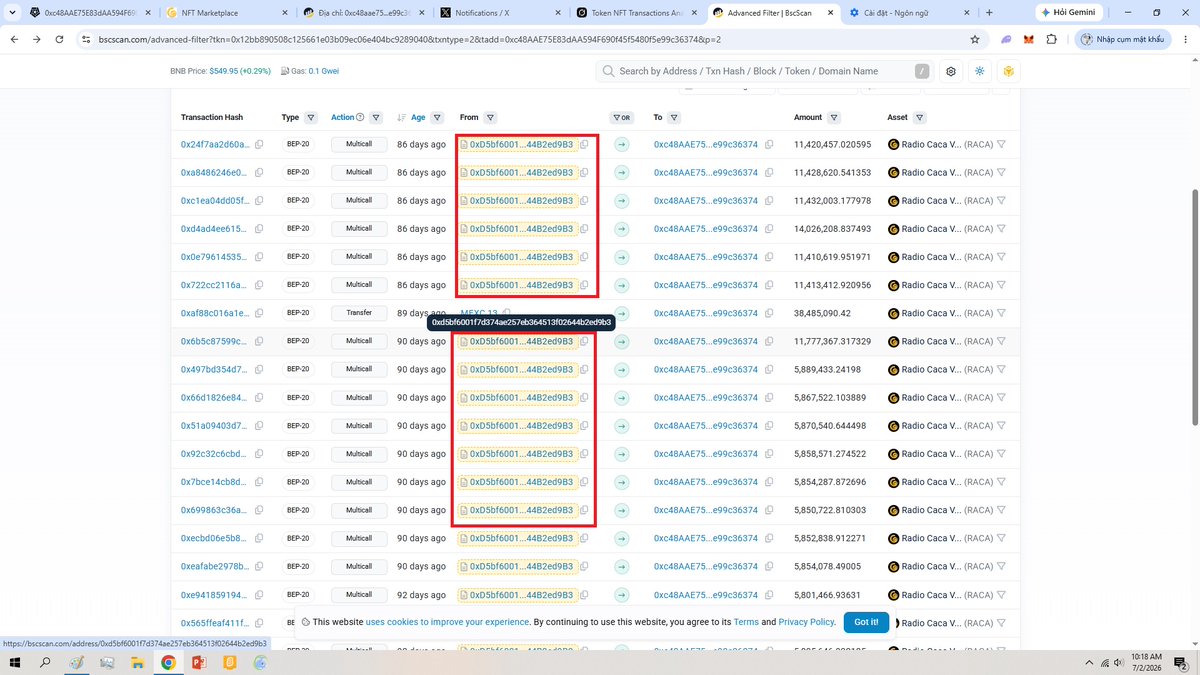Open taskbar Search magnifier

pos(46,662)
